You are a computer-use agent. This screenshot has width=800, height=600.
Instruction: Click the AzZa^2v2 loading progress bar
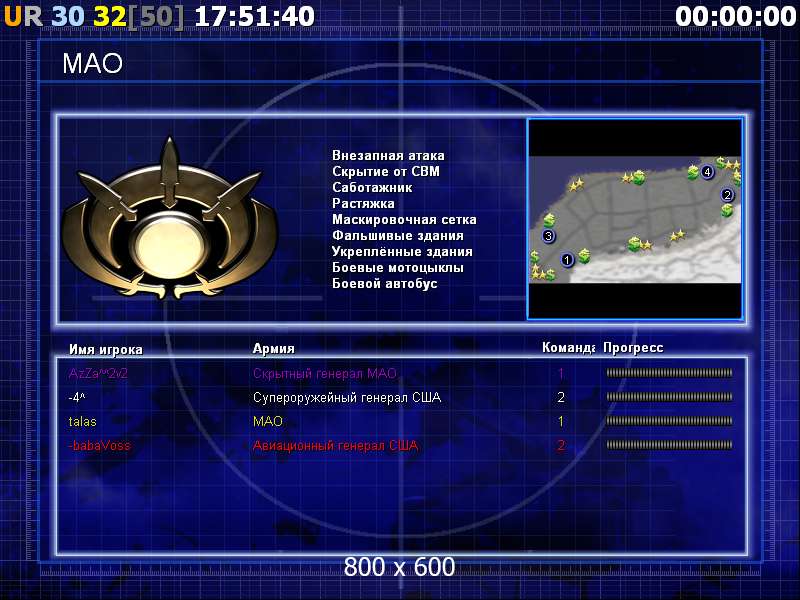pos(669,373)
